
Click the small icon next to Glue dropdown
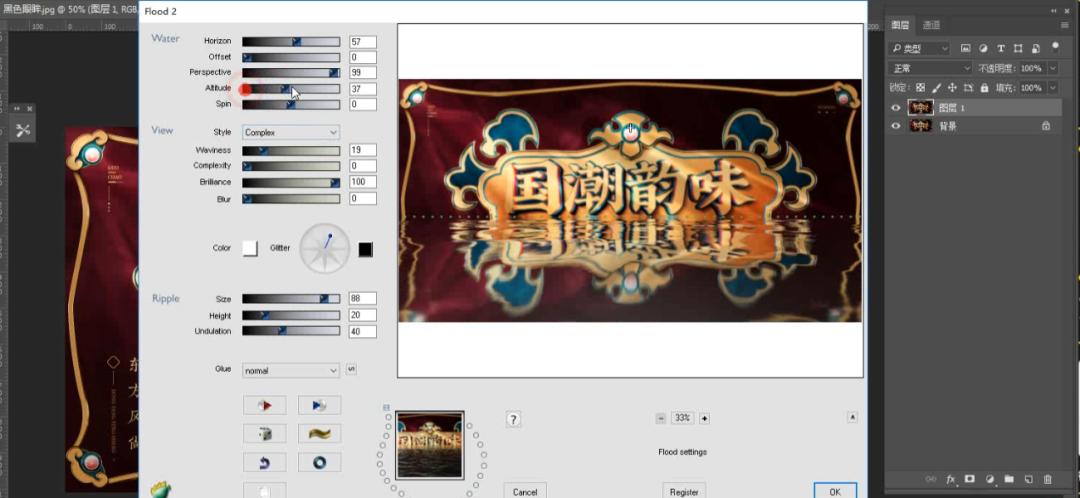[351, 369]
